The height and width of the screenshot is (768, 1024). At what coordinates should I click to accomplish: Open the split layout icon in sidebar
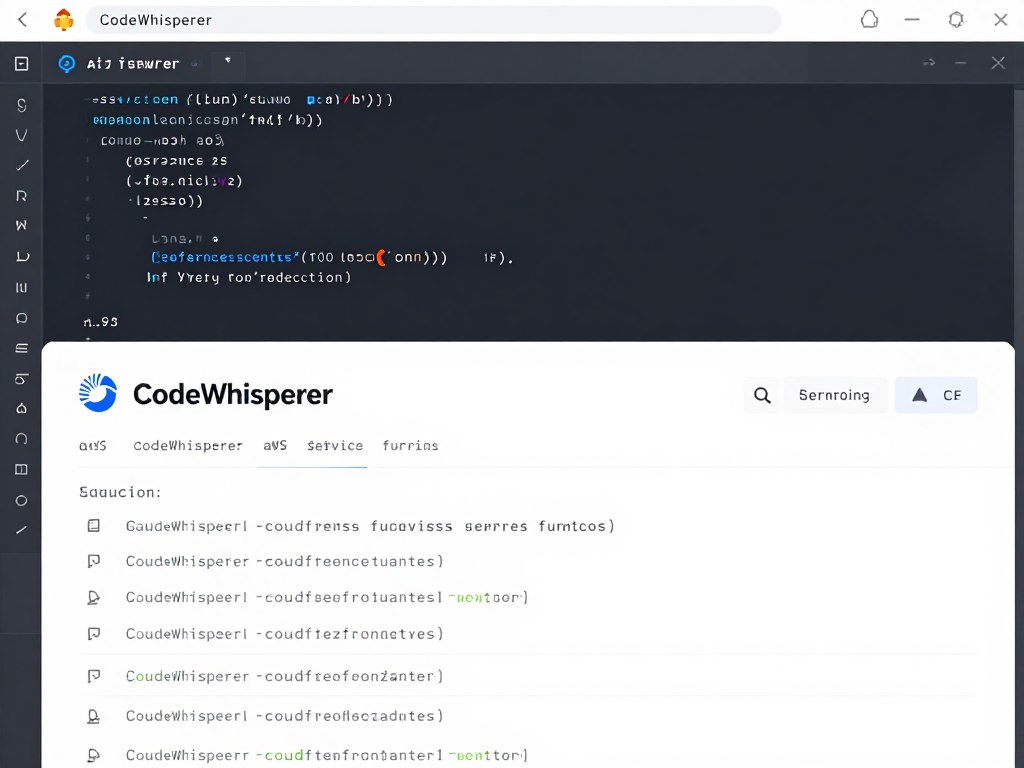[22, 470]
